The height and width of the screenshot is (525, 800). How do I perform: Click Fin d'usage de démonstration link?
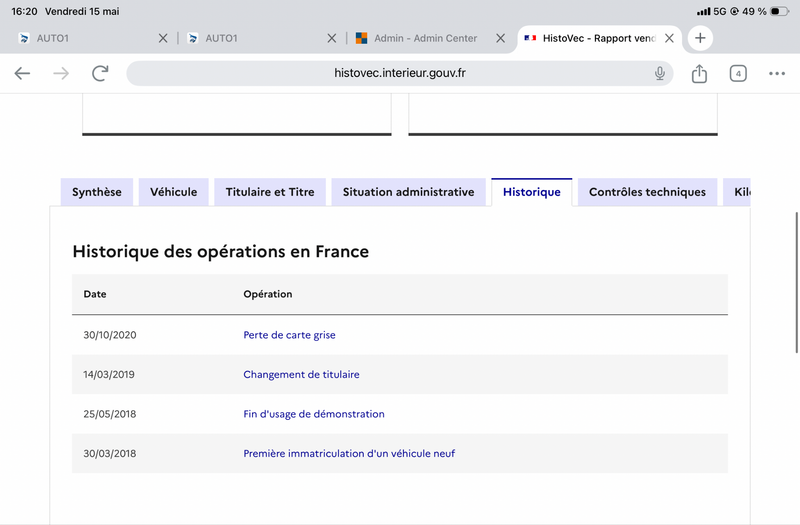point(314,414)
